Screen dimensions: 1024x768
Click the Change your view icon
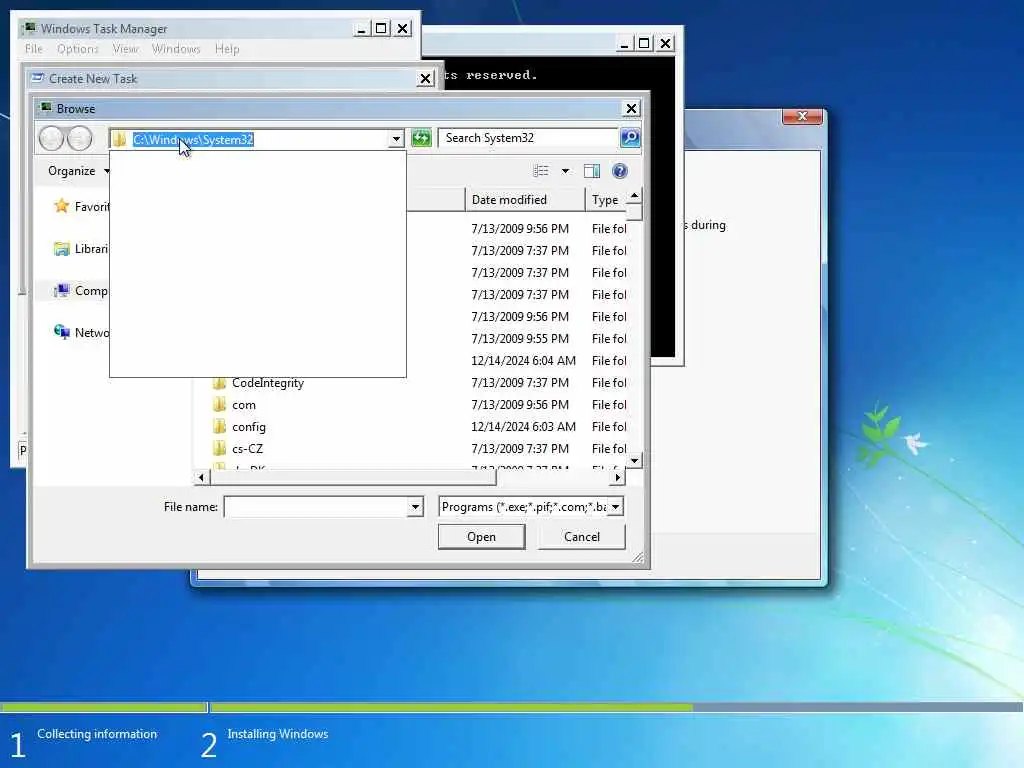(x=541, y=171)
